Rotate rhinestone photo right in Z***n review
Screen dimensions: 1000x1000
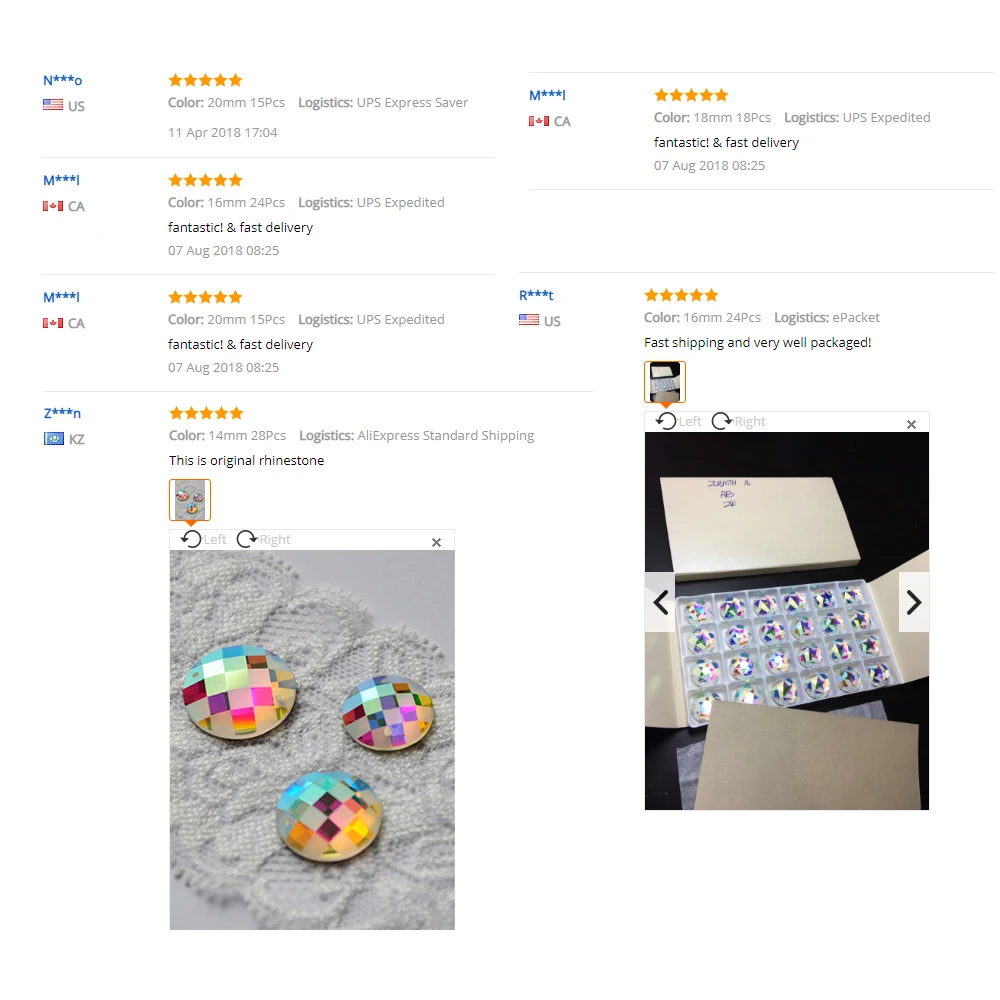(x=263, y=540)
